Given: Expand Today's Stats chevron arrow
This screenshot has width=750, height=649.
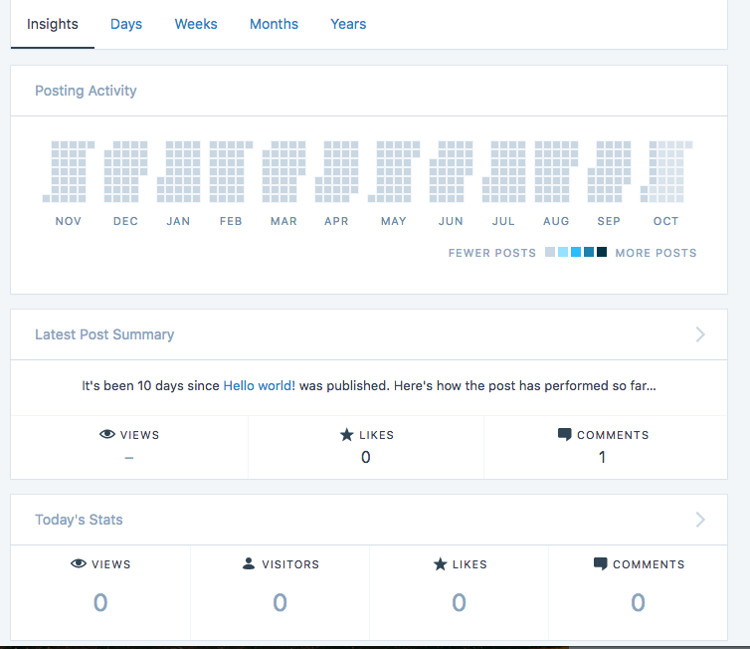Looking at the screenshot, I should coord(700,519).
